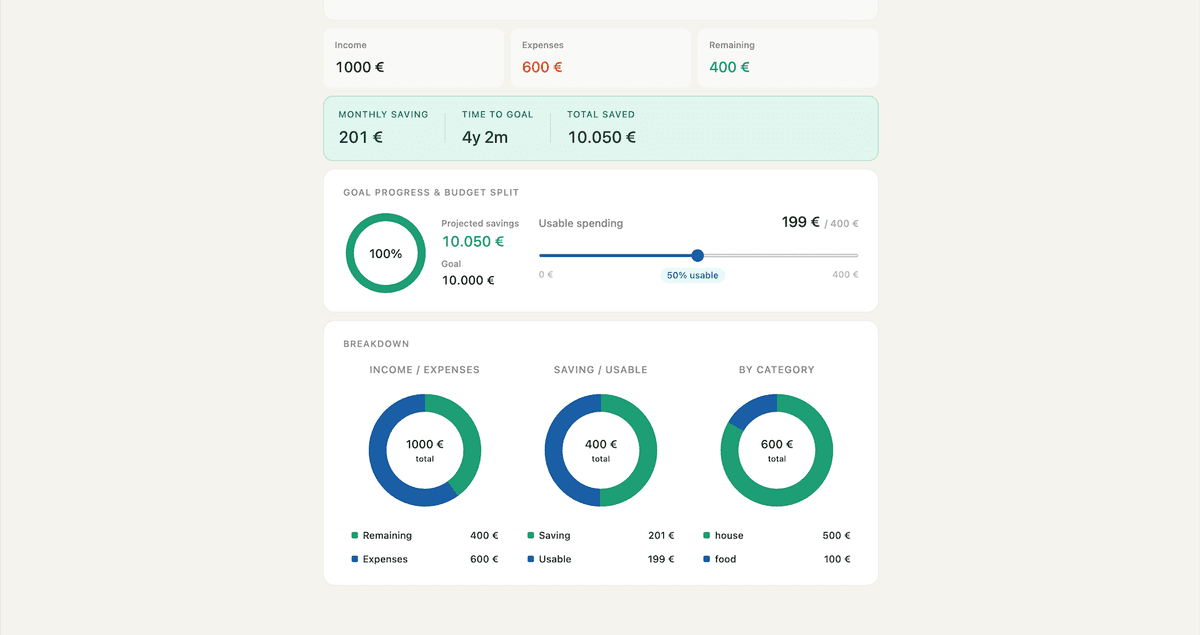Click the Monthly Saving value 201 €
The image size is (1200, 635).
(x=361, y=137)
